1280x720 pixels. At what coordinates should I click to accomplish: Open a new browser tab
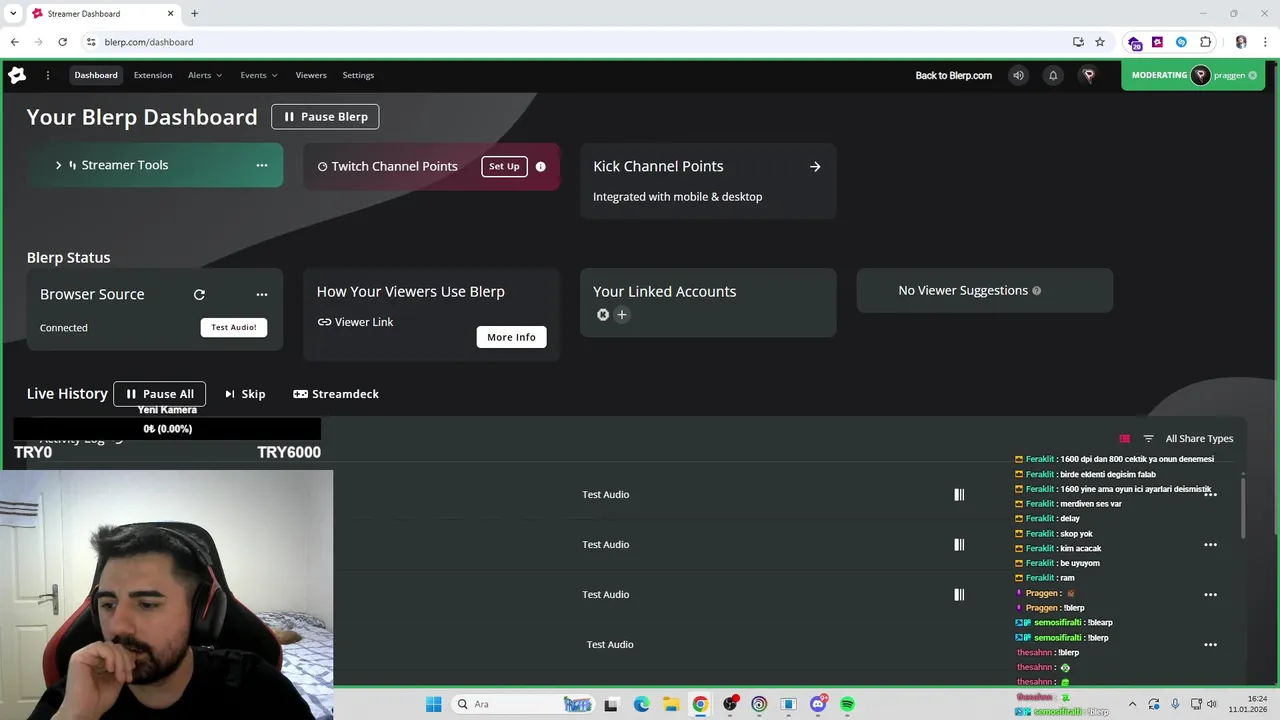click(x=195, y=14)
